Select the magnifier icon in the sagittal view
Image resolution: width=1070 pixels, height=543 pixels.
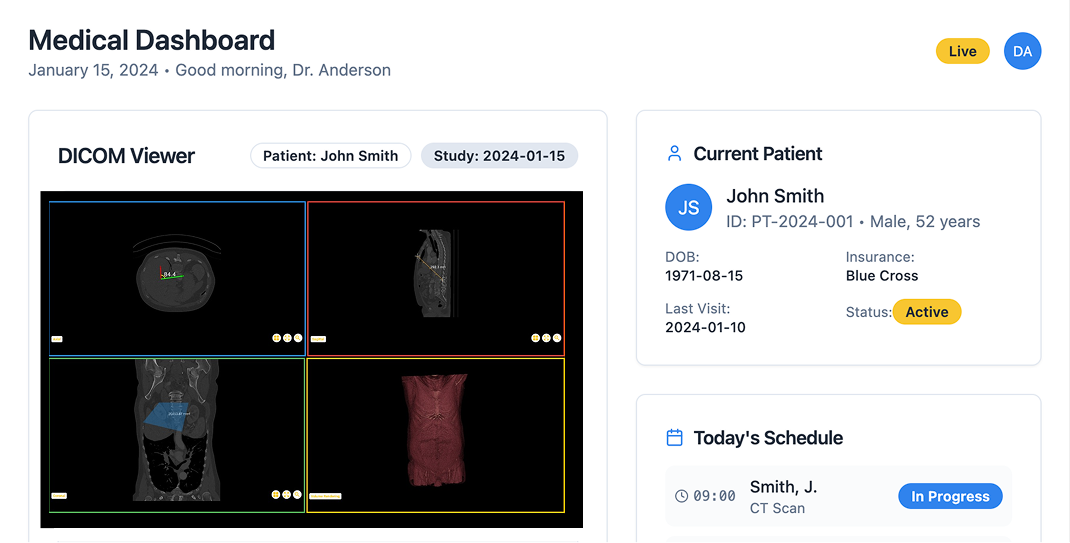[x=557, y=338]
